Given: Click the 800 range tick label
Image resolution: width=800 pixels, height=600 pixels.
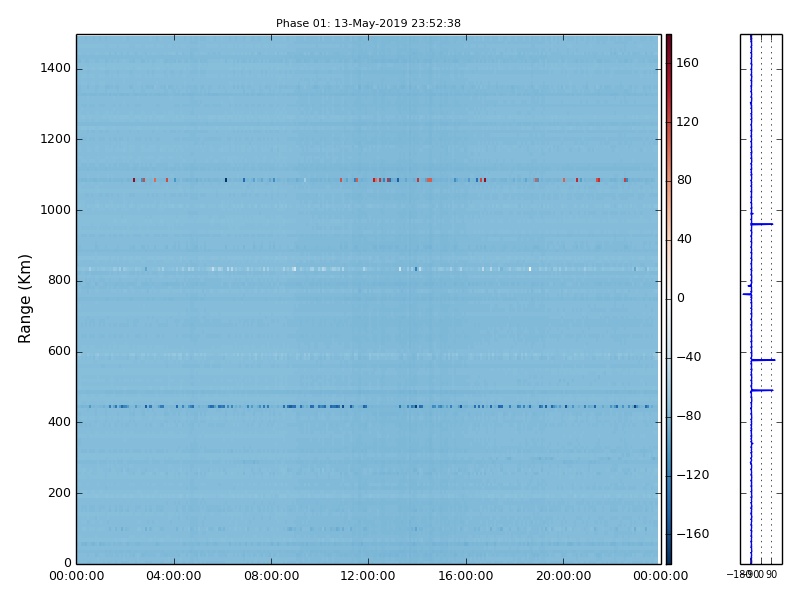Looking at the screenshot, I should (x=60, y=281).
